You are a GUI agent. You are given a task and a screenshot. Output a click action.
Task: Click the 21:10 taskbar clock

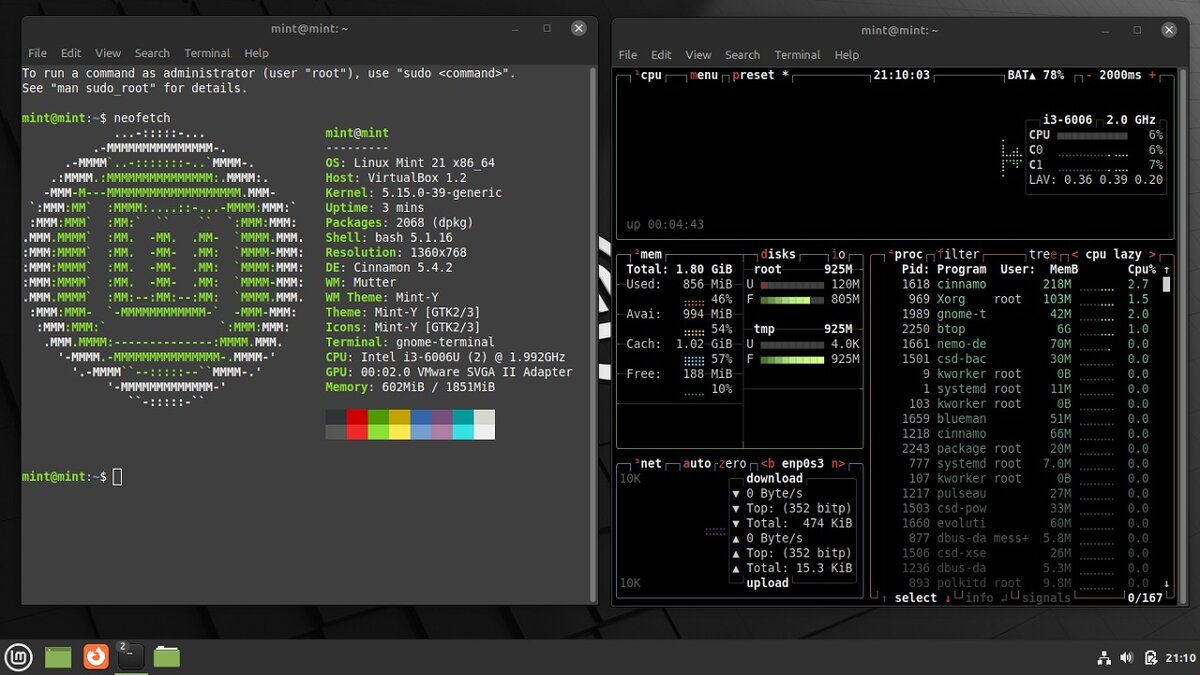pyautogui.click(x=1180, y=658)
